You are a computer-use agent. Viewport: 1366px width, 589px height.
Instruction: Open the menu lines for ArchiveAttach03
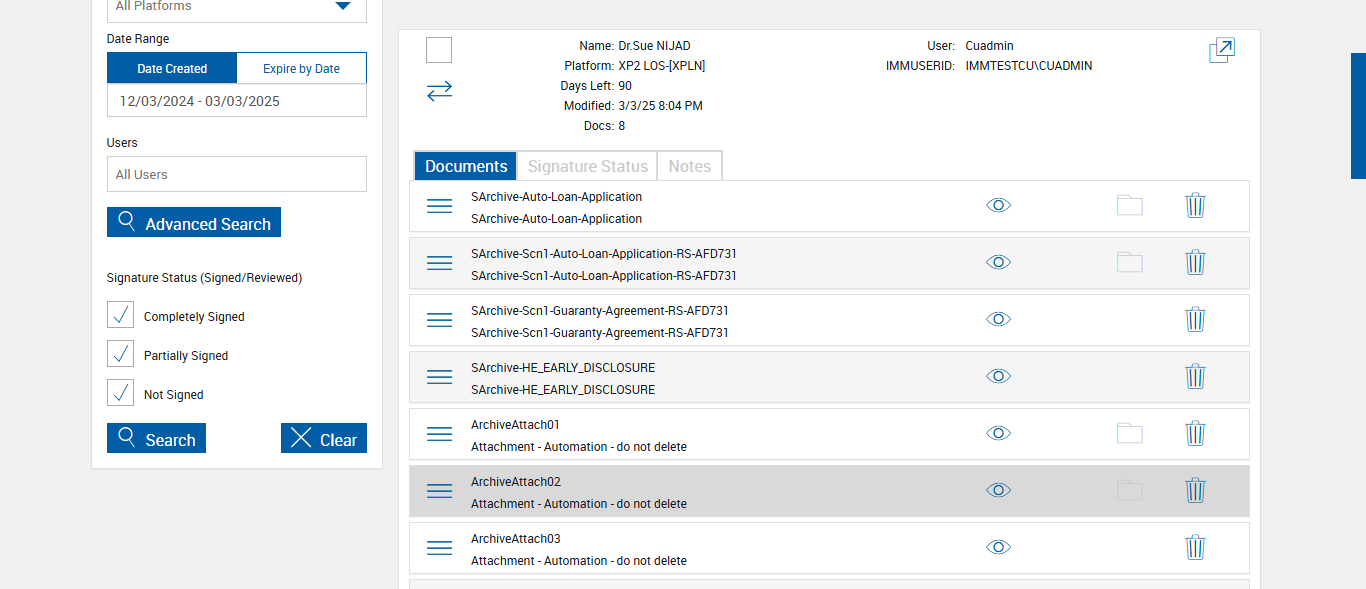coord(440,548)
